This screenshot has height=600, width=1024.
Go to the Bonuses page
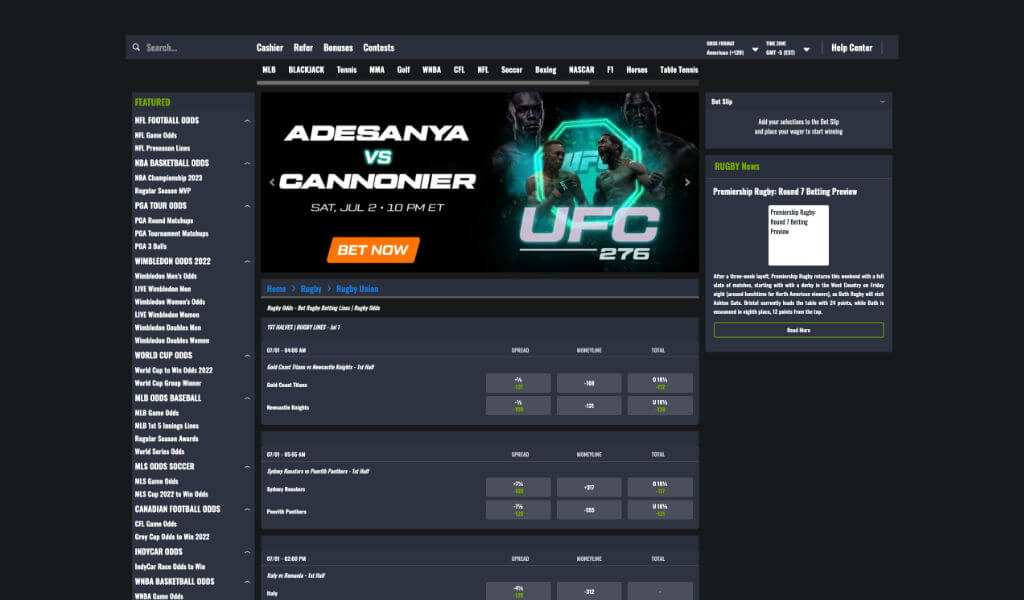[338, 48]
